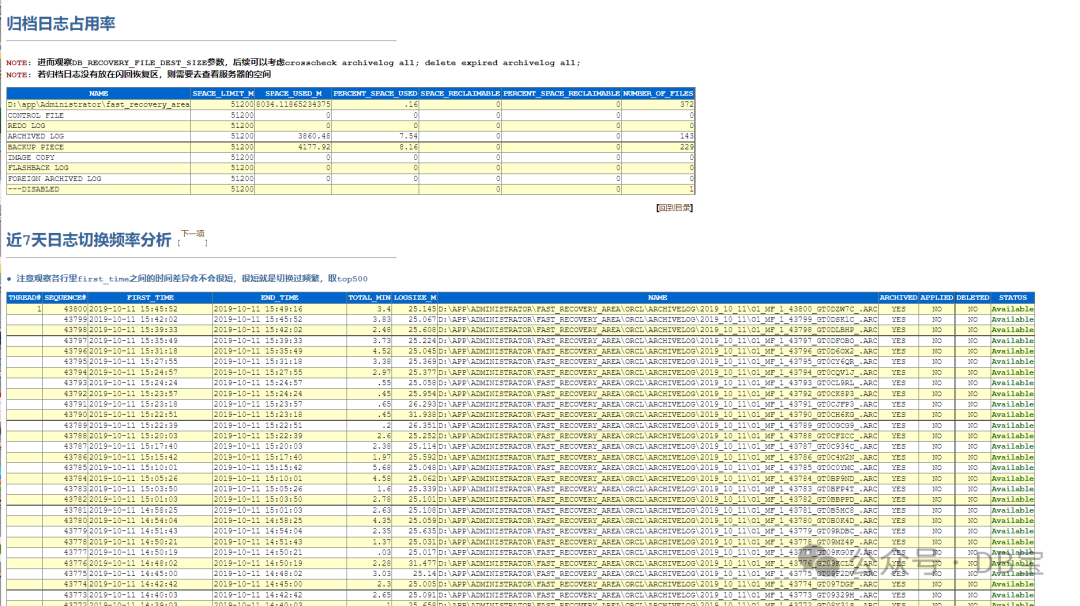Click the 回到目录 link
Image resolution: width=1080 pixels, height=606 pixels.
click(x=674, y=207)
